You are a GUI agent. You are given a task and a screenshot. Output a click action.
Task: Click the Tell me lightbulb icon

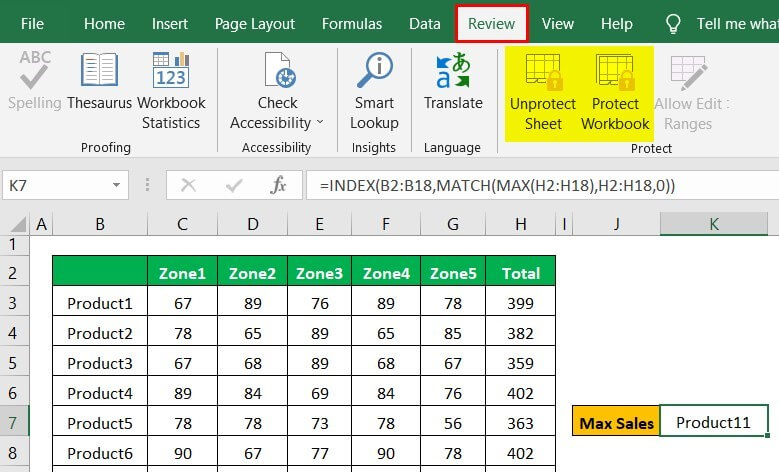point(673,23)
